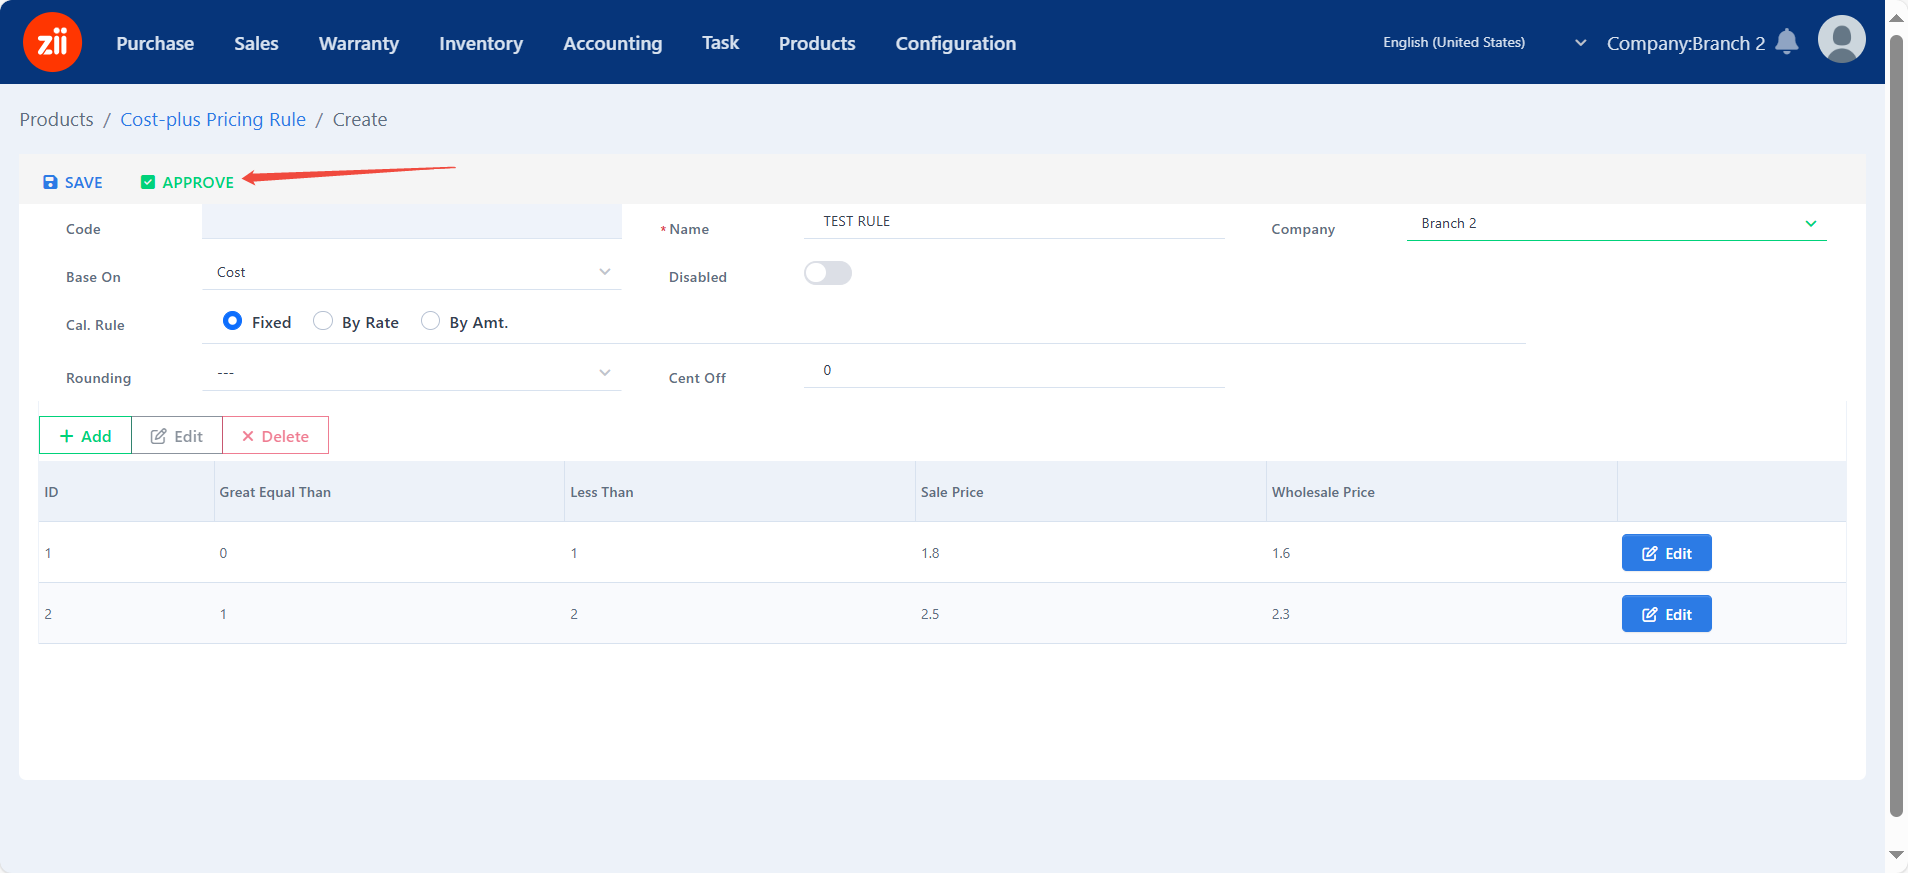Expand the Base On dropdown
The image size is (1908, 873).
point(411,272)
